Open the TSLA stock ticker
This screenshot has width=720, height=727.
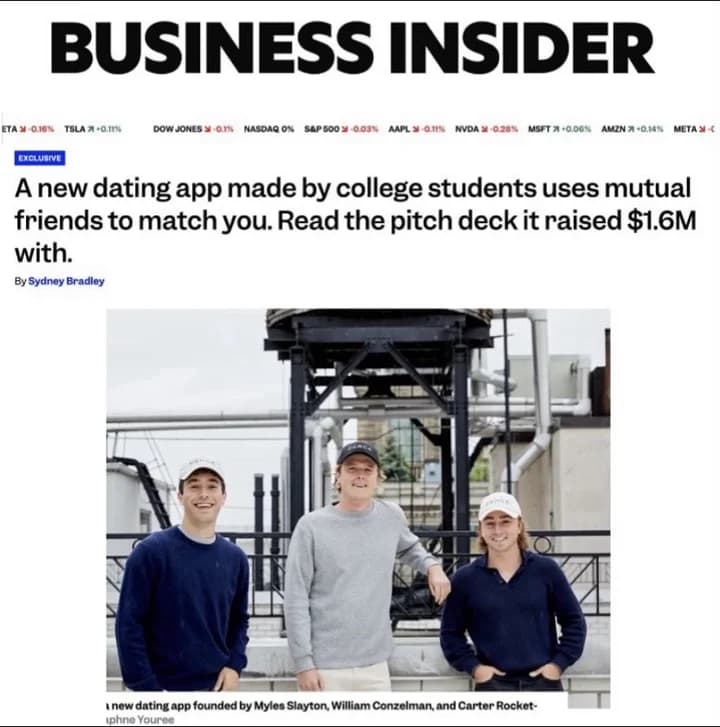tap(75, 129)
